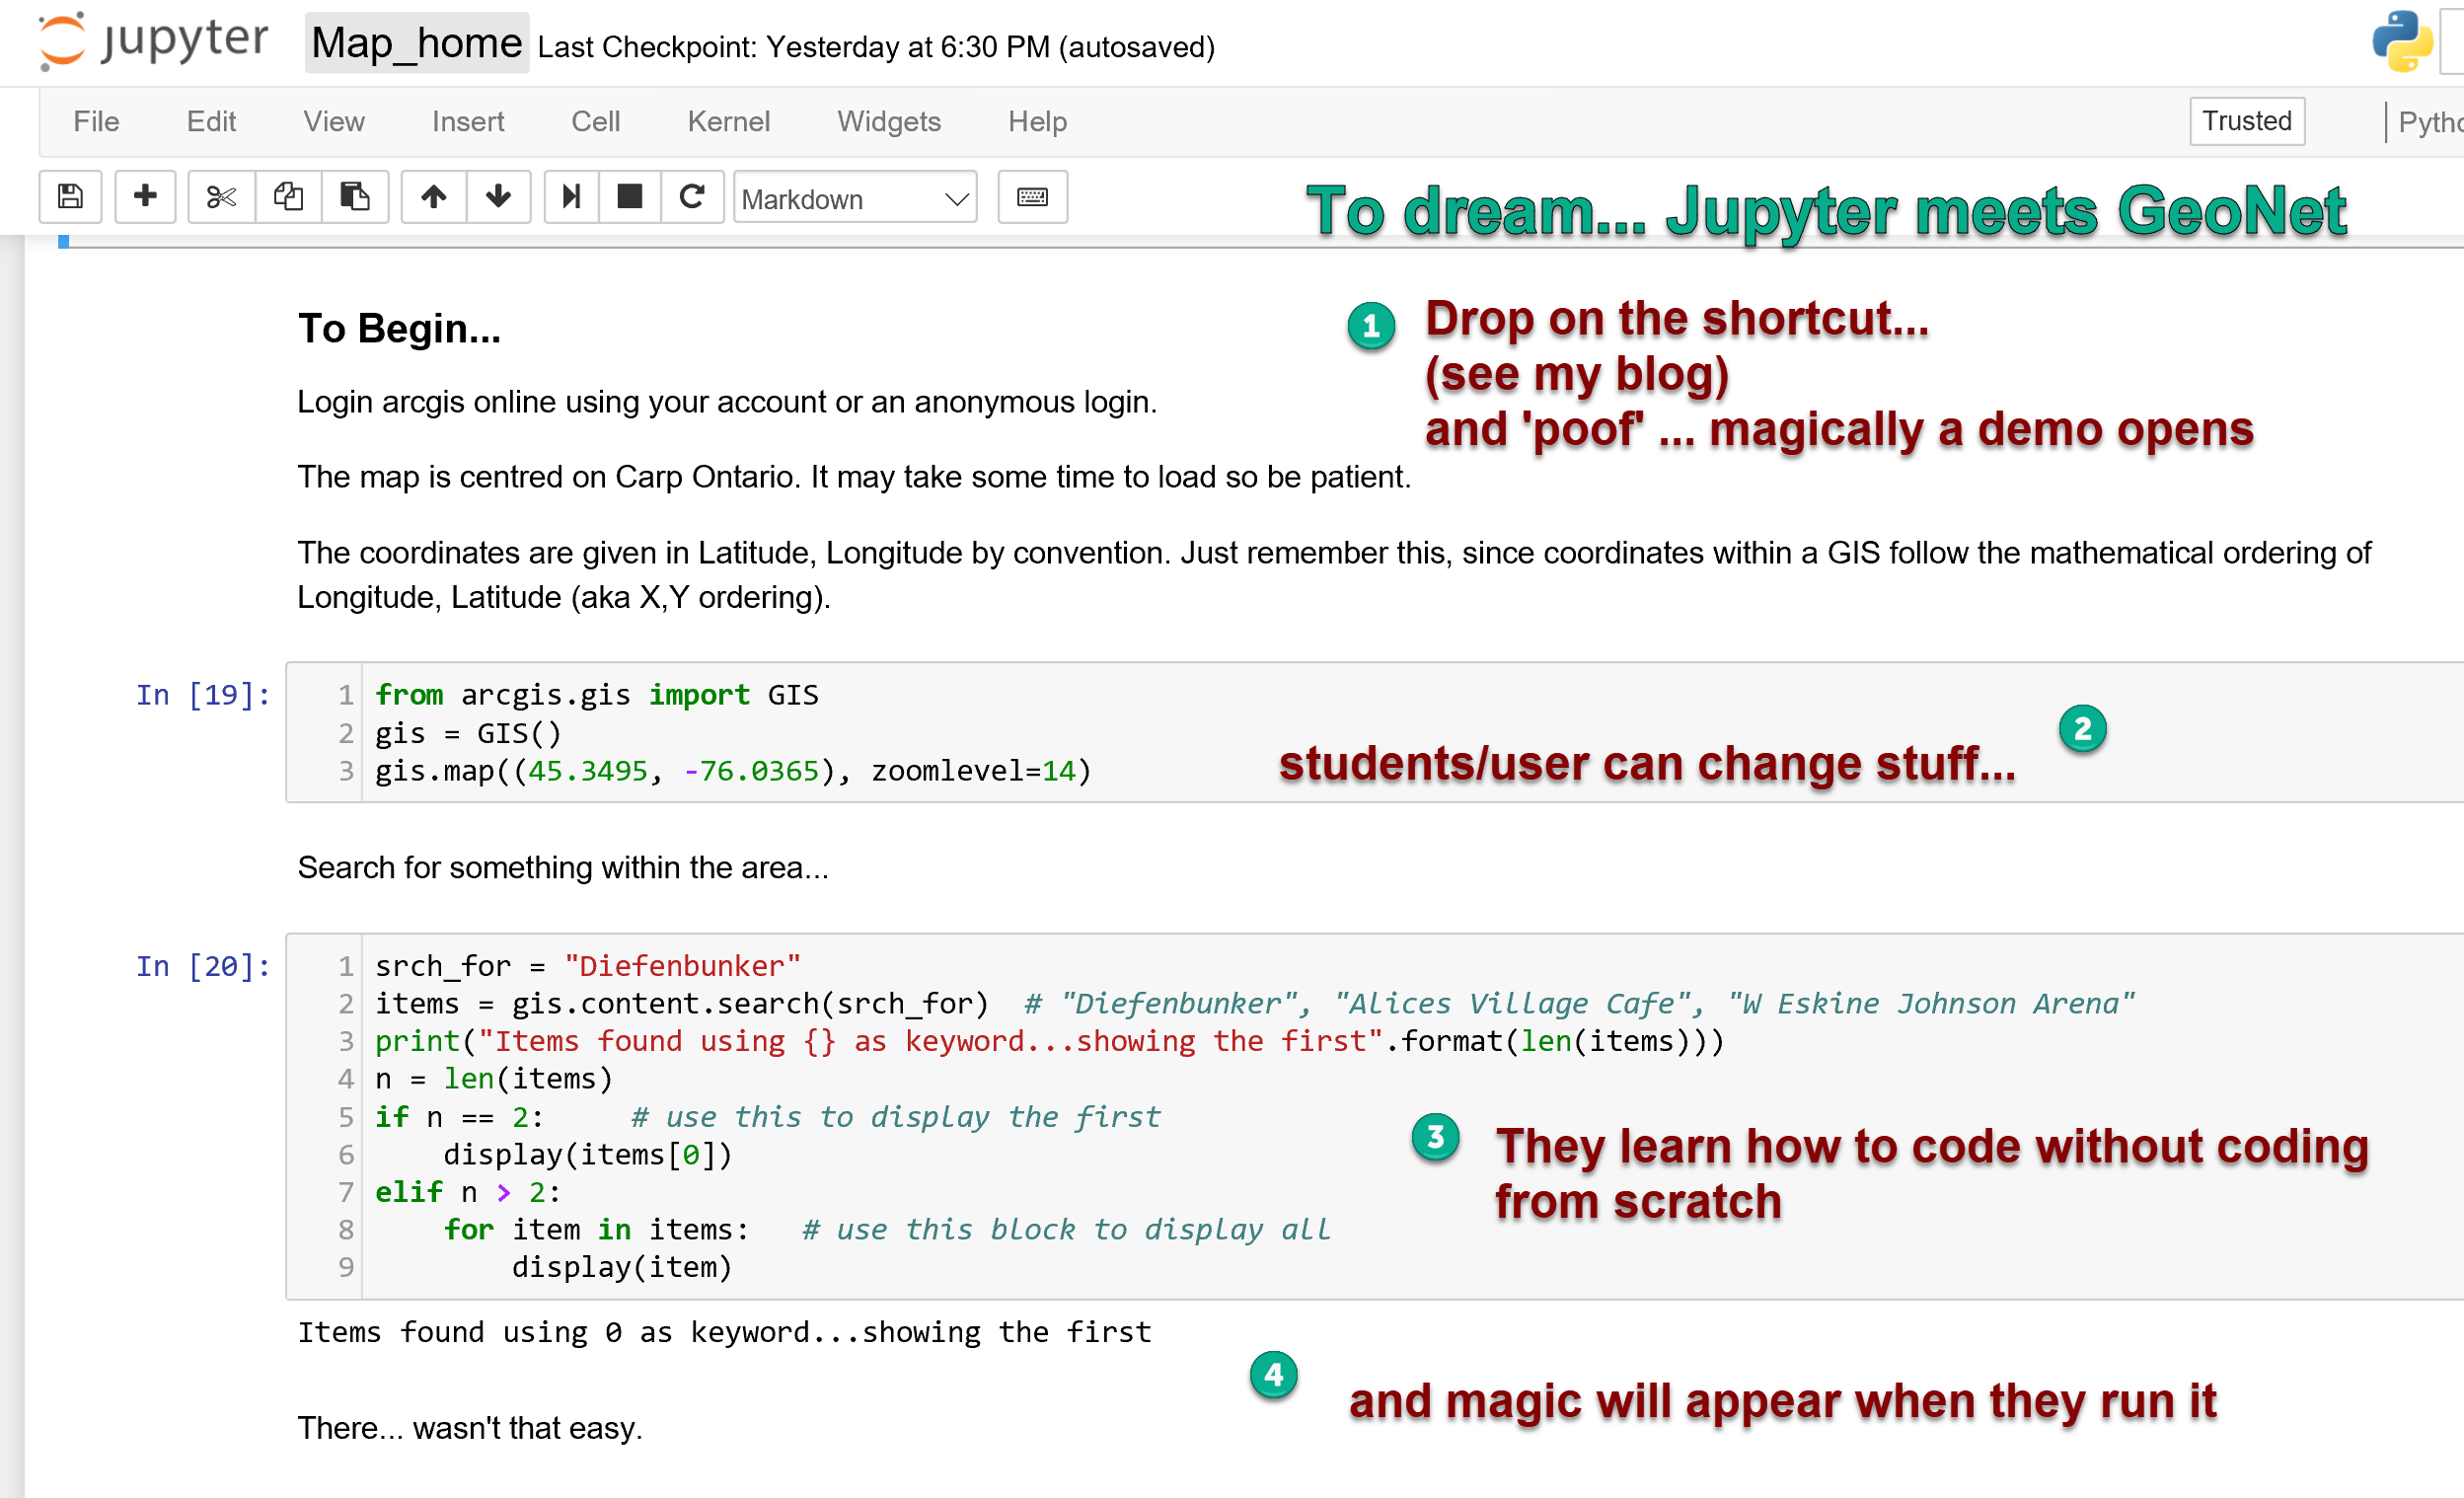Click the 'gis = GIS()' code line
The height and width of the screenshot is (1498, 2464).
tap(468, 733)
